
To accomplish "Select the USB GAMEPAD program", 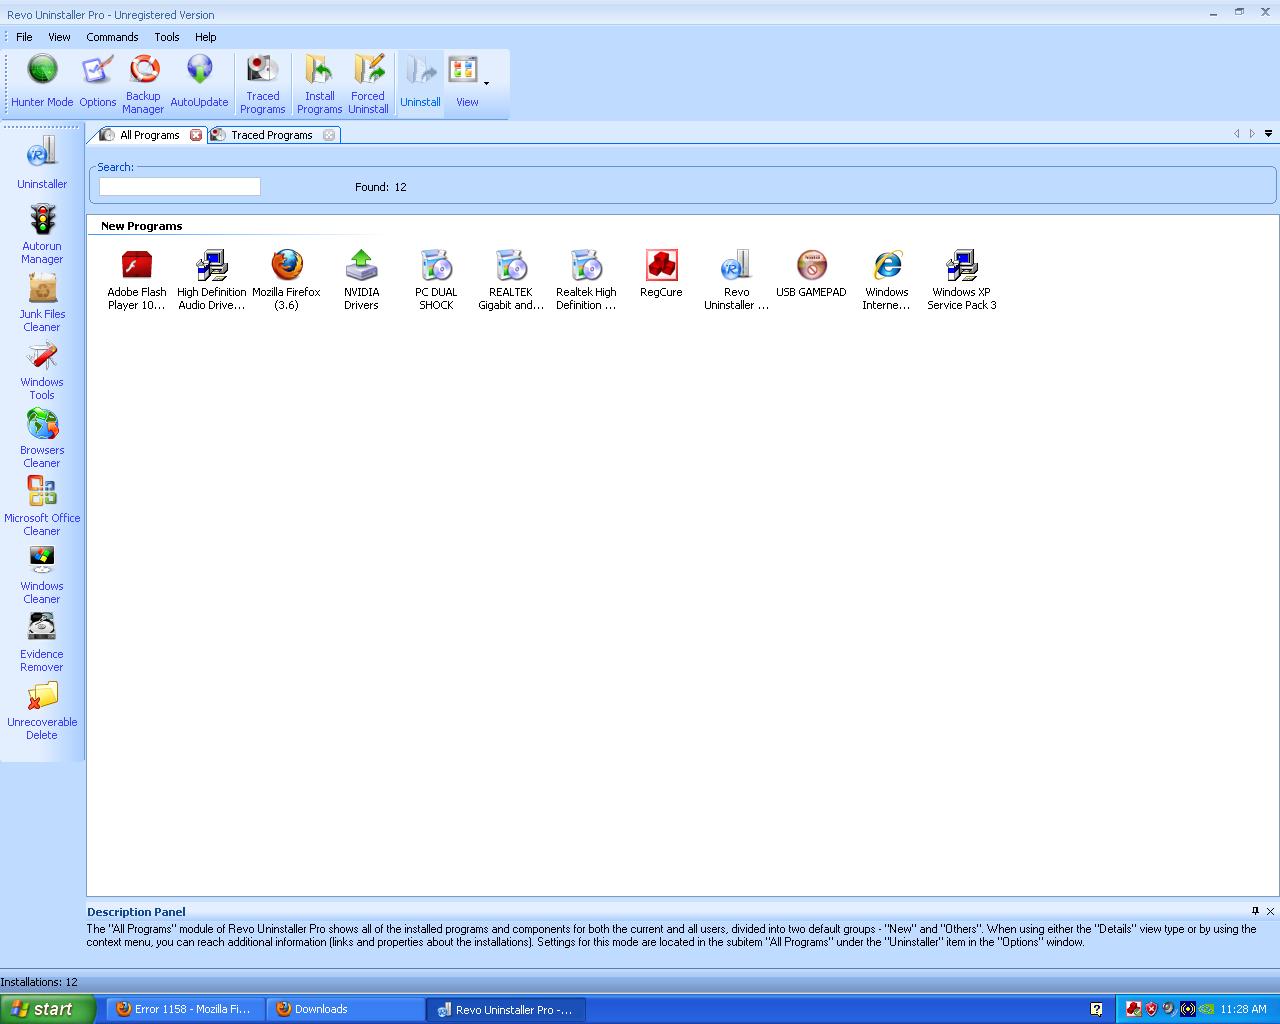I will 811,274.
